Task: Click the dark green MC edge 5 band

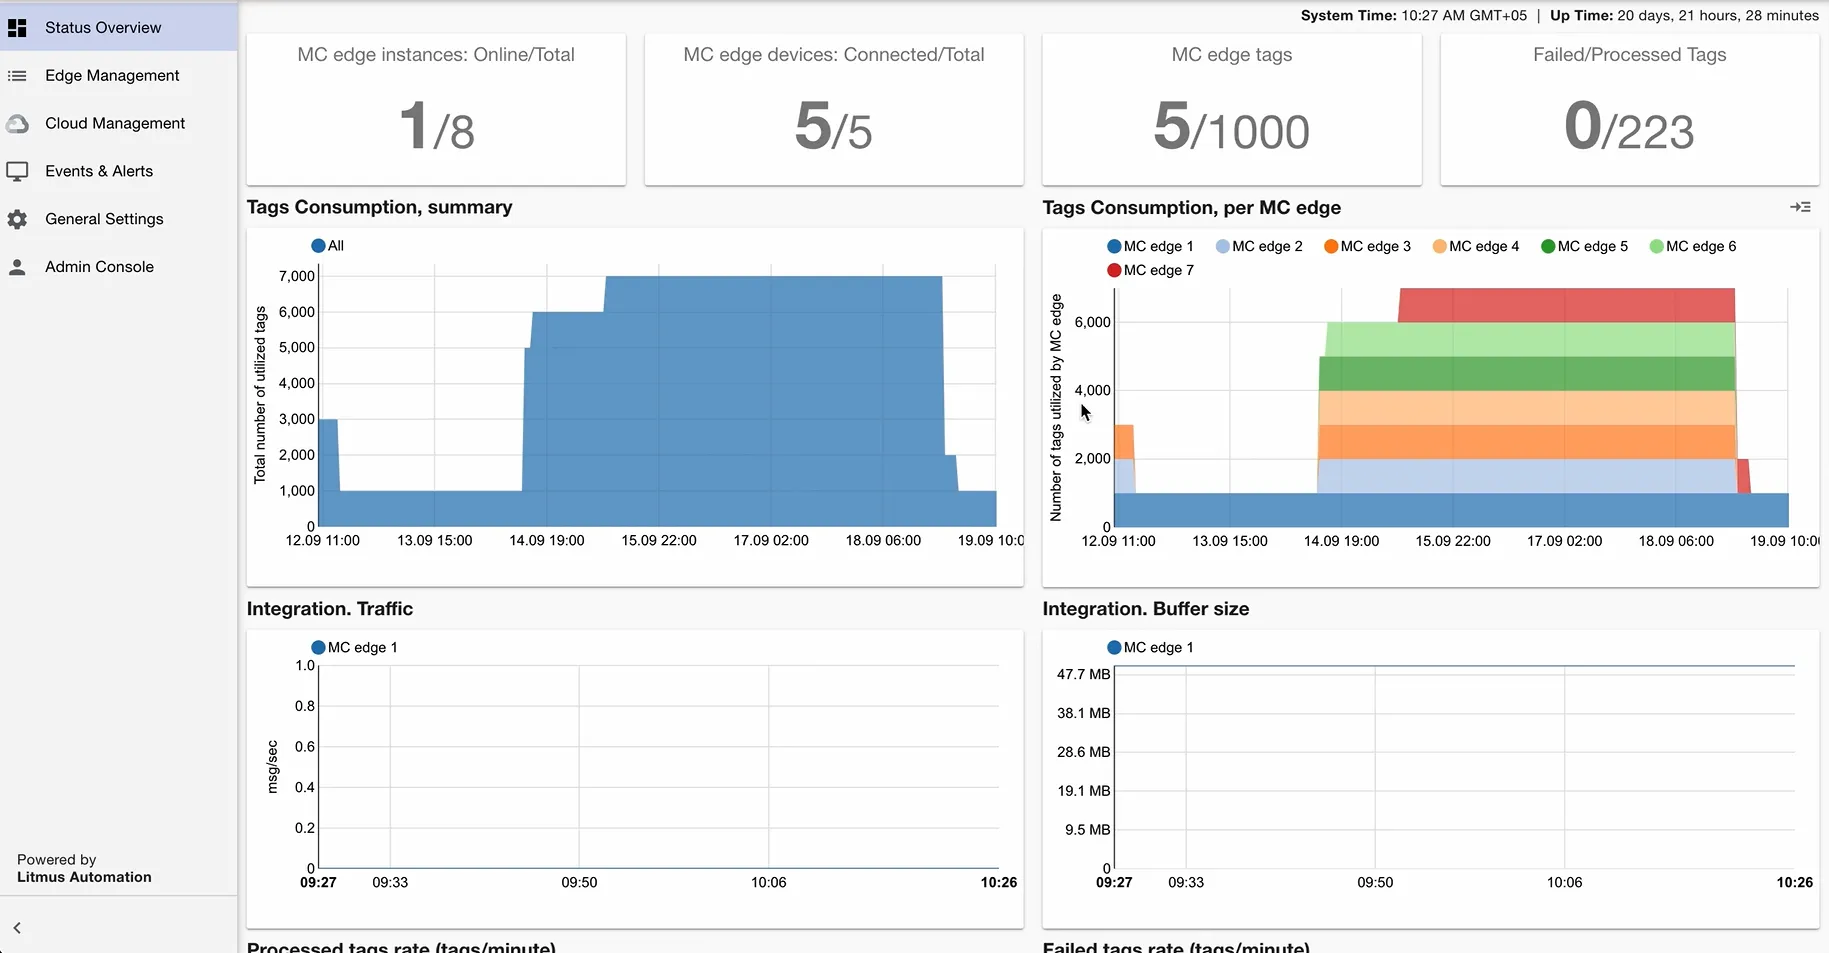Action: coord(1527,374)
